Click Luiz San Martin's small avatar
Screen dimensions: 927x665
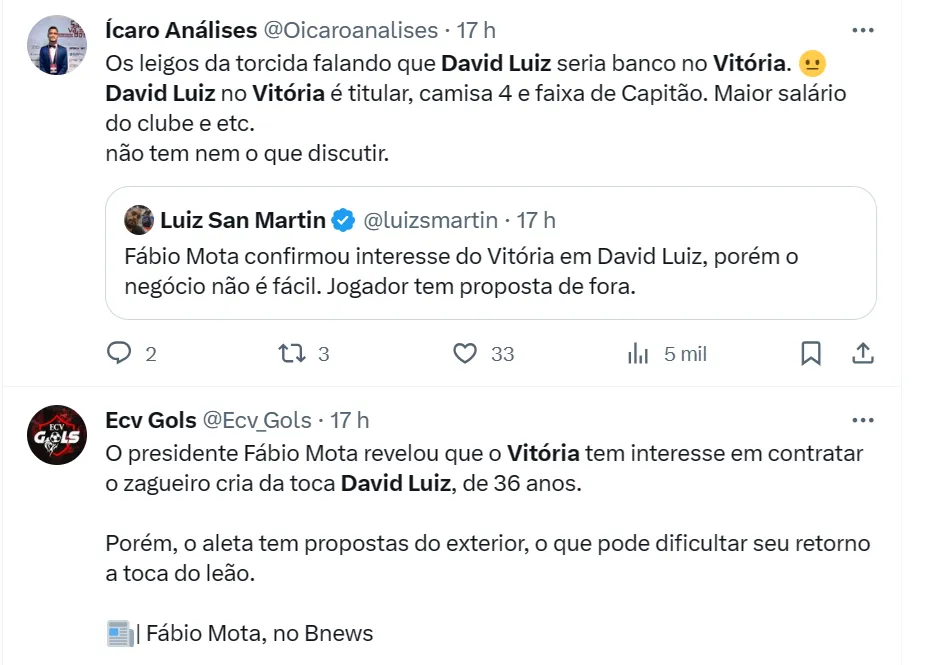(139, 220)
